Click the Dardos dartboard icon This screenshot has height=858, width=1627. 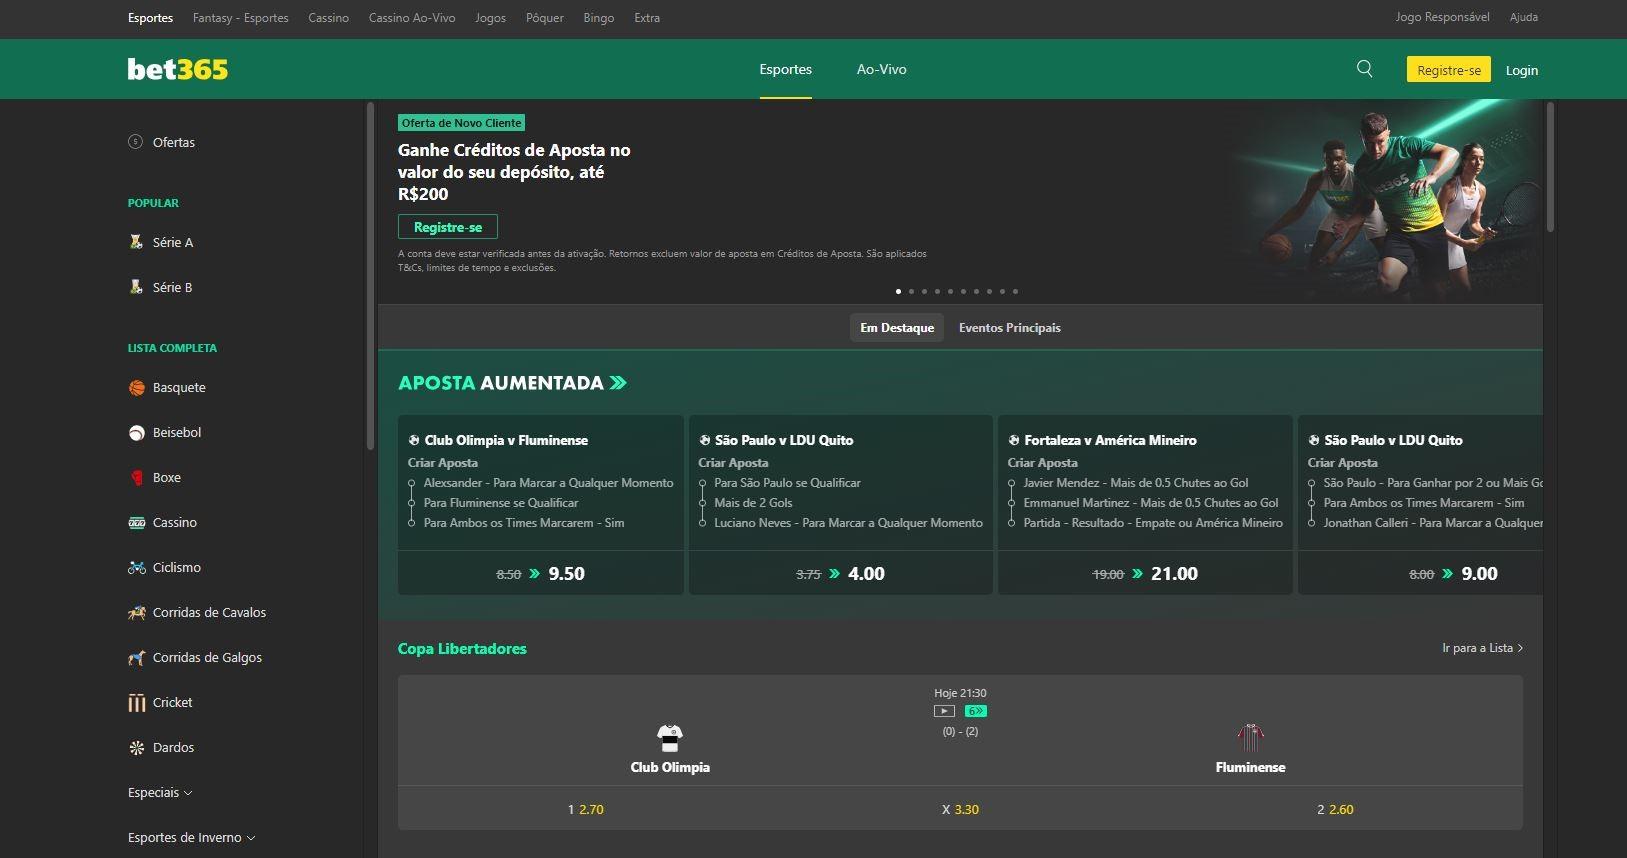tap(137, 748)
